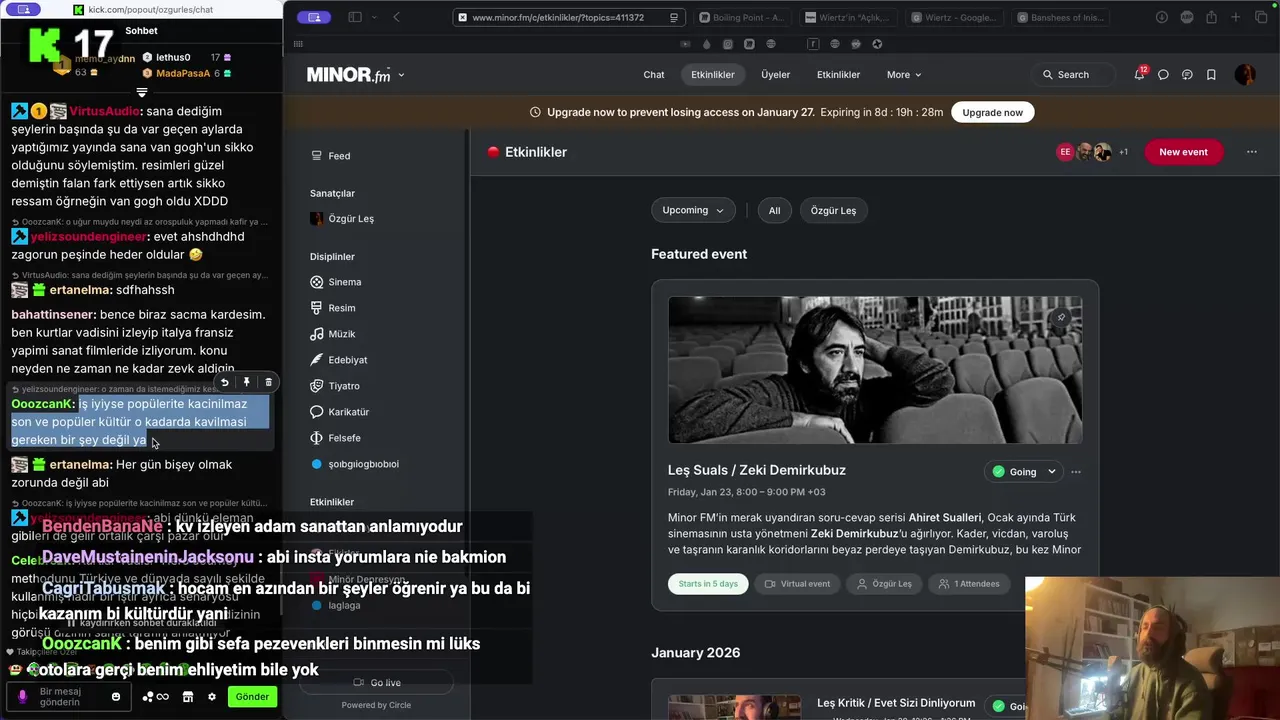
Task: Click the Safari share icon
Action: point(1211,17)
